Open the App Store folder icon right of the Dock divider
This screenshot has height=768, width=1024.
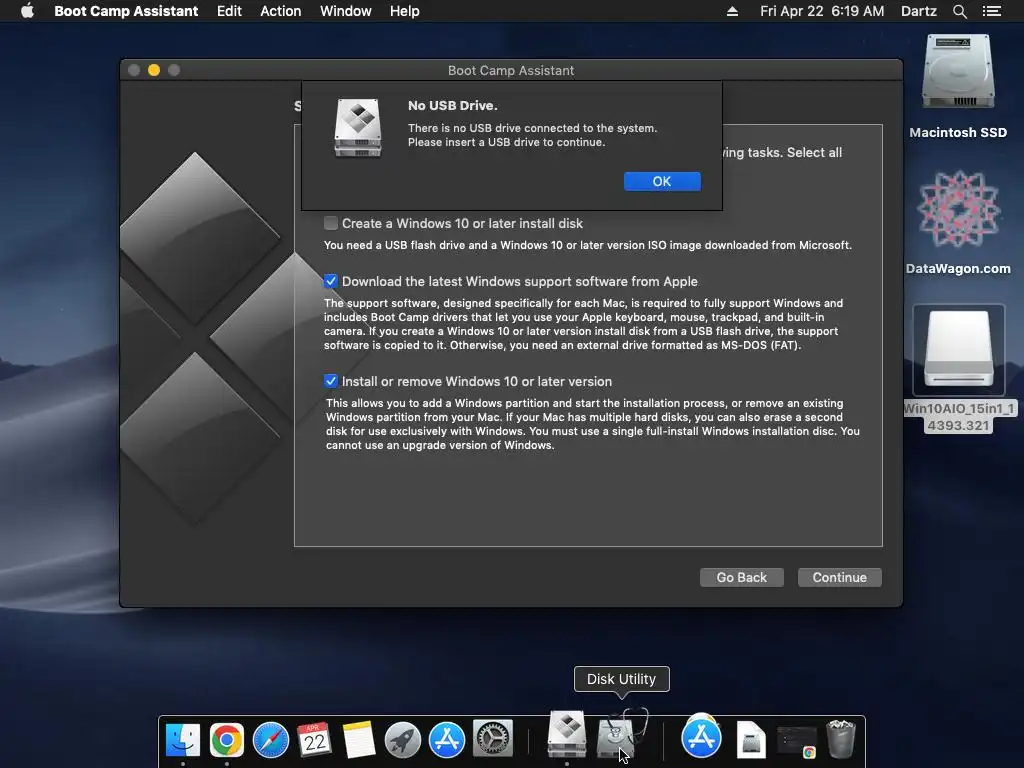701,737
